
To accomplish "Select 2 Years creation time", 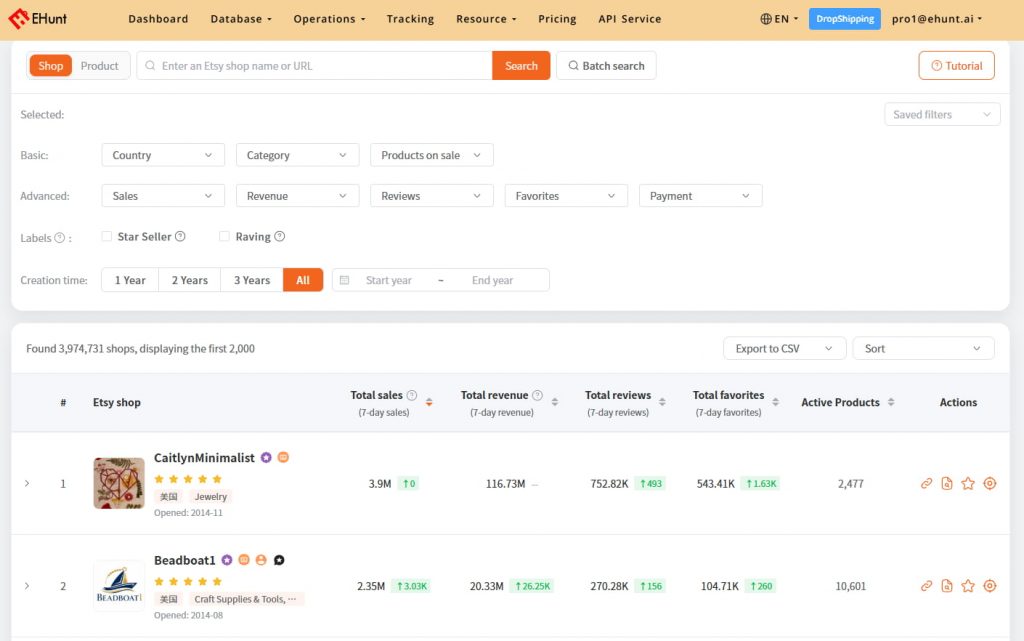I will tap(189, 280).
